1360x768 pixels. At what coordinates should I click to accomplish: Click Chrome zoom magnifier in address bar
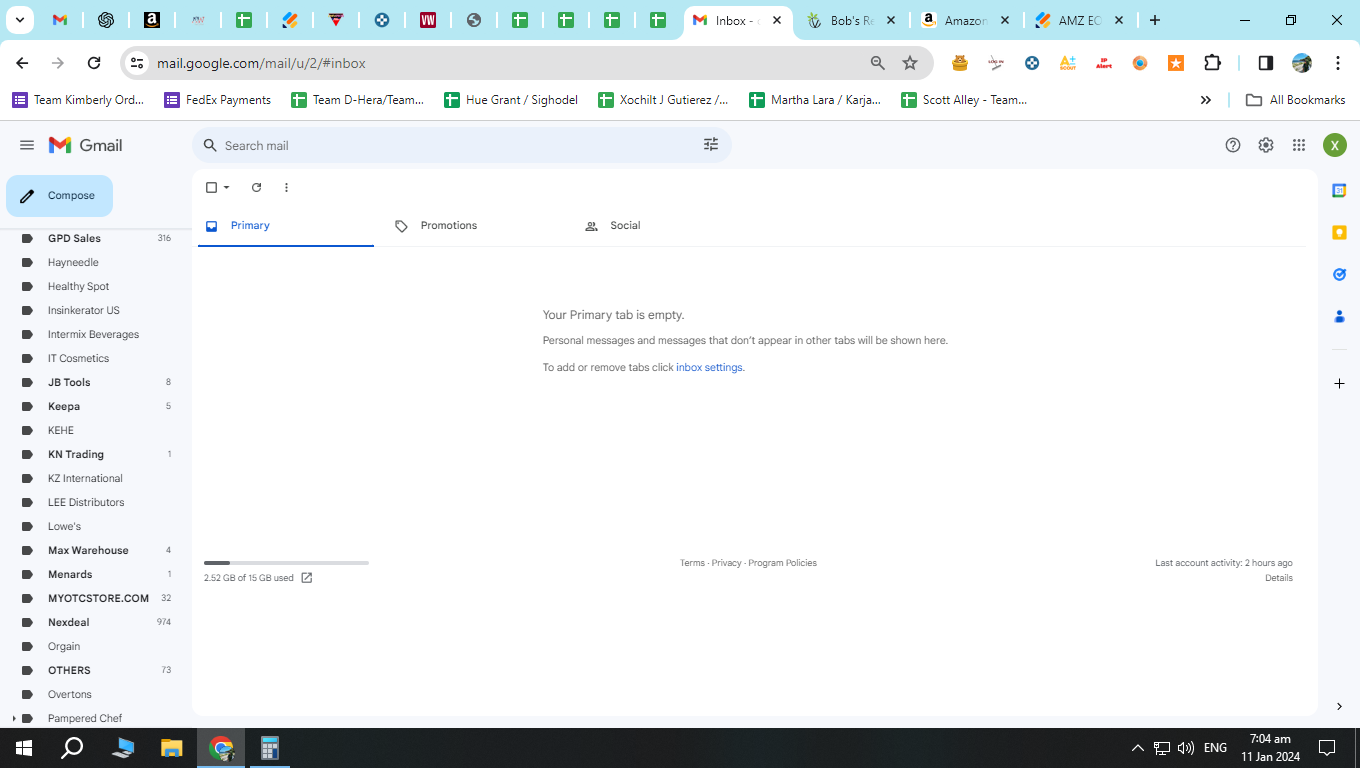coord(878,63)
